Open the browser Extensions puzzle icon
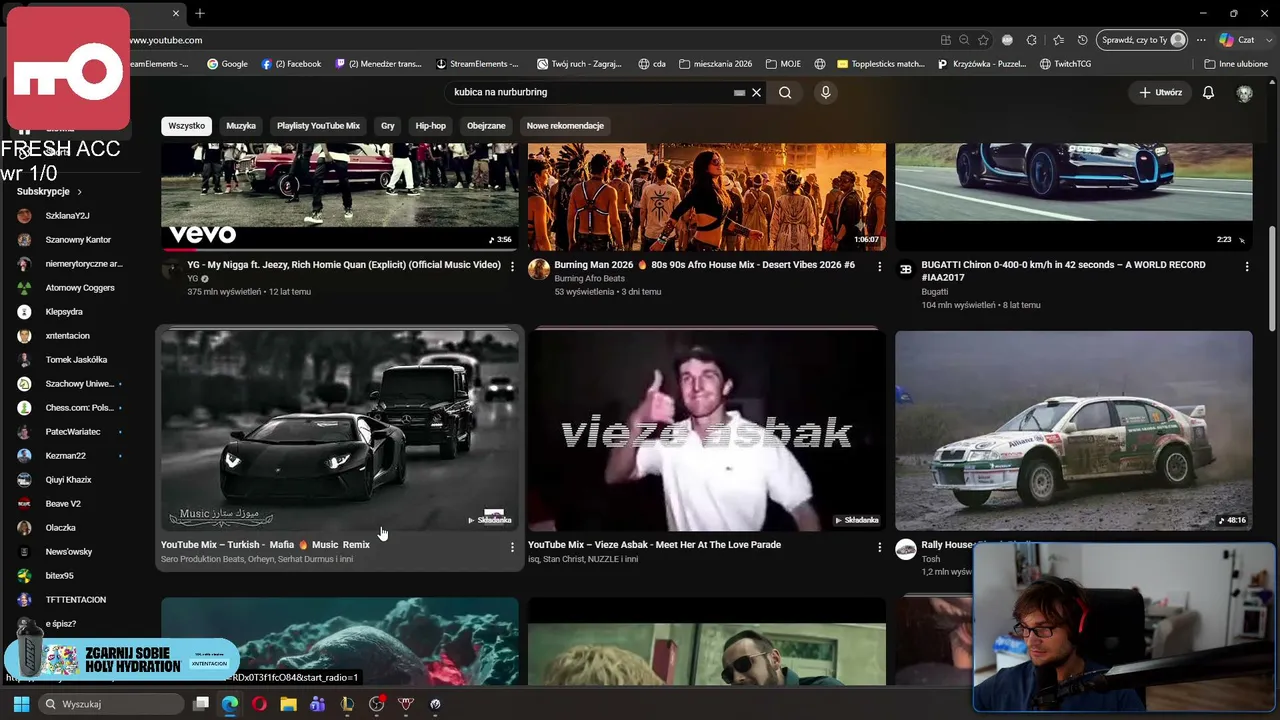This screenshot has width=1280, height=720. (x=1032, y=40)
